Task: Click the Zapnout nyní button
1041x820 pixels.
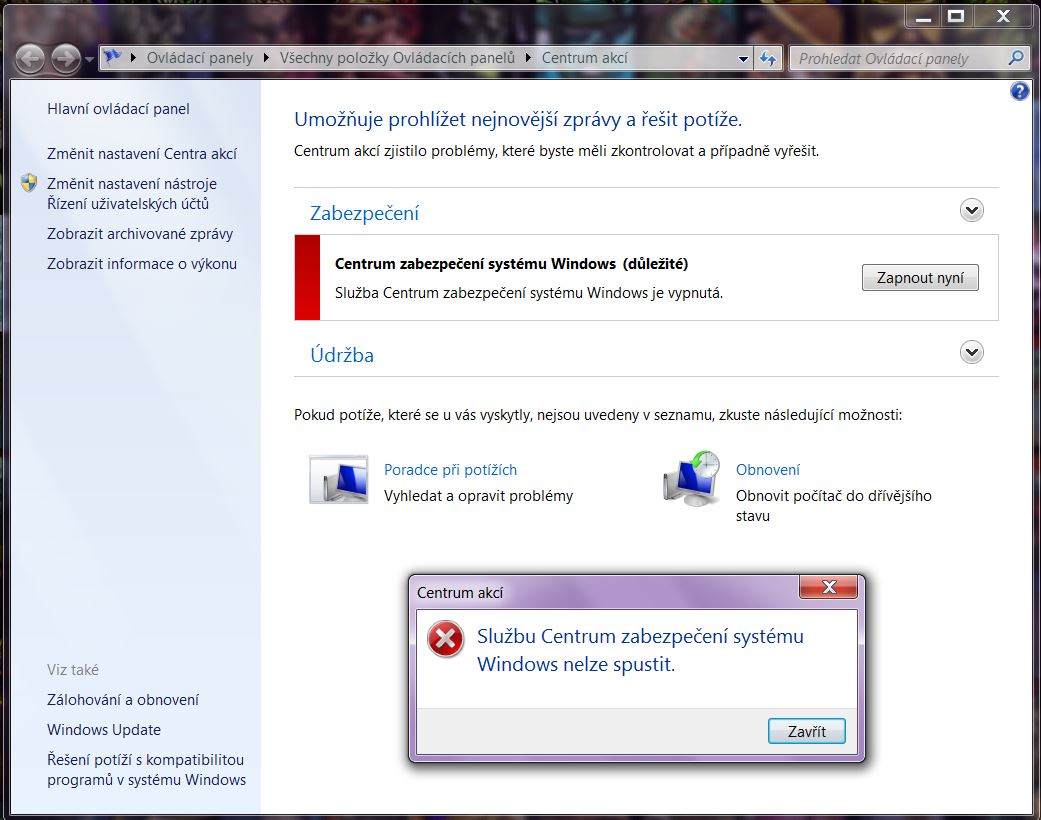Action: (x=920, y=278)
